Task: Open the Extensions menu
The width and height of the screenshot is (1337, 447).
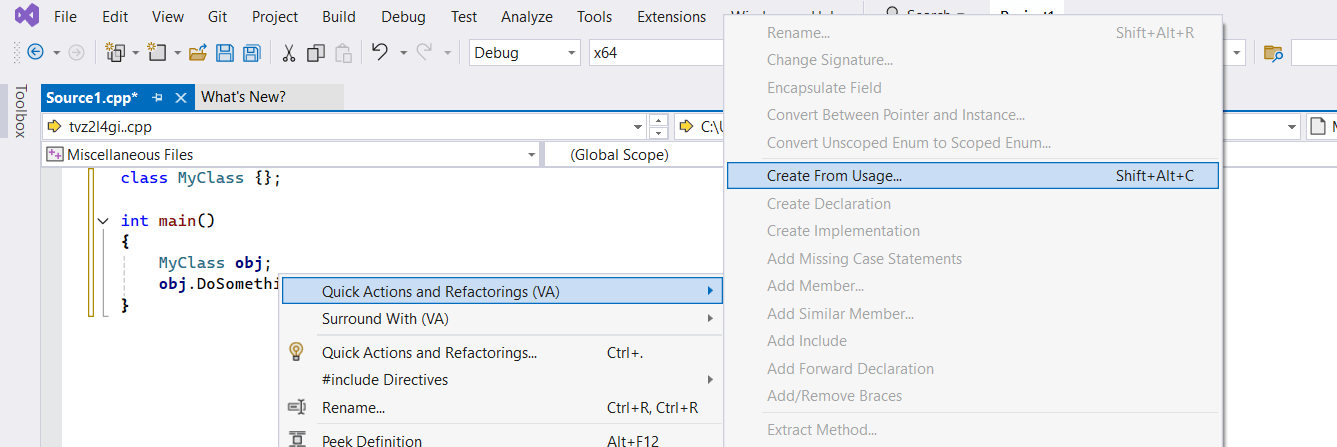Action: [671, 17]
